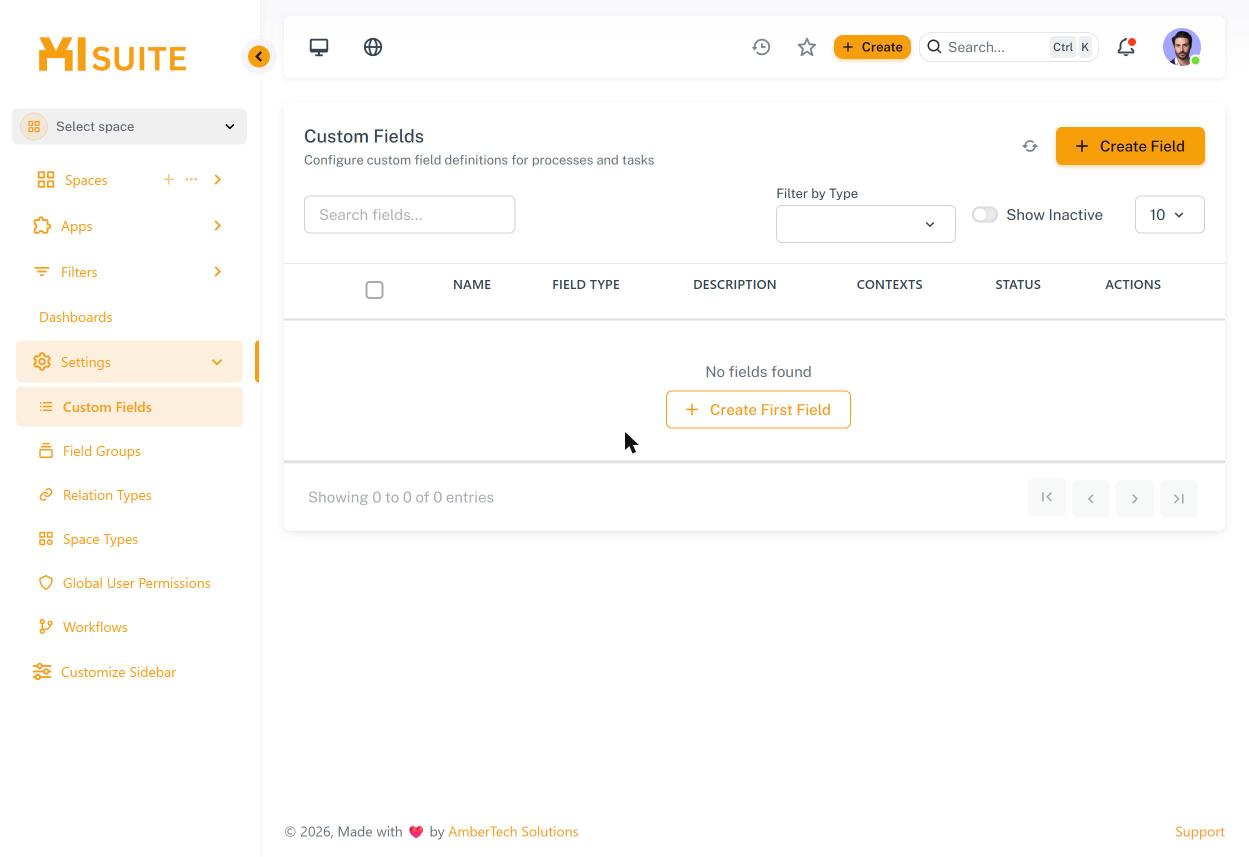The image size is (1249, 857).
Task: Click the Apps puzzle piece icon
Action: pyautogui.click(x=42, y=226)
